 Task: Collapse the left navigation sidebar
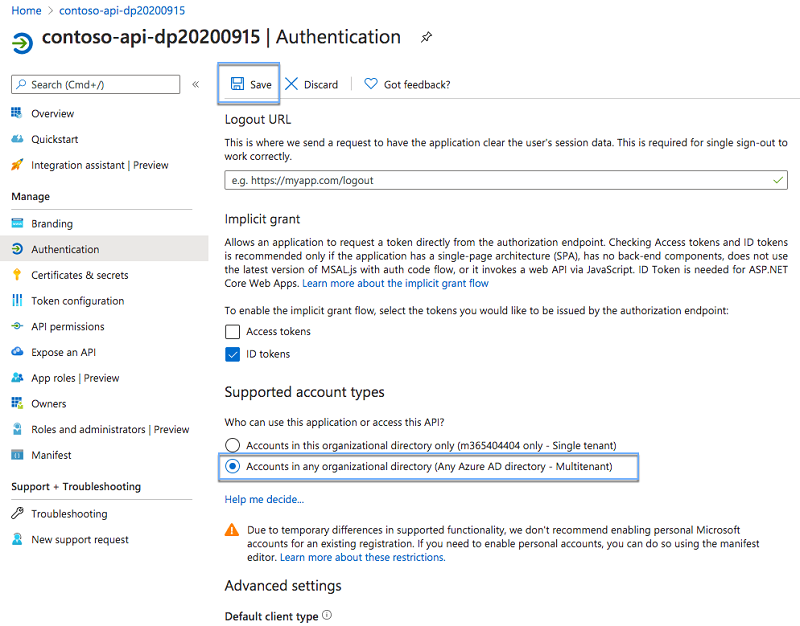tap(195, 84)
